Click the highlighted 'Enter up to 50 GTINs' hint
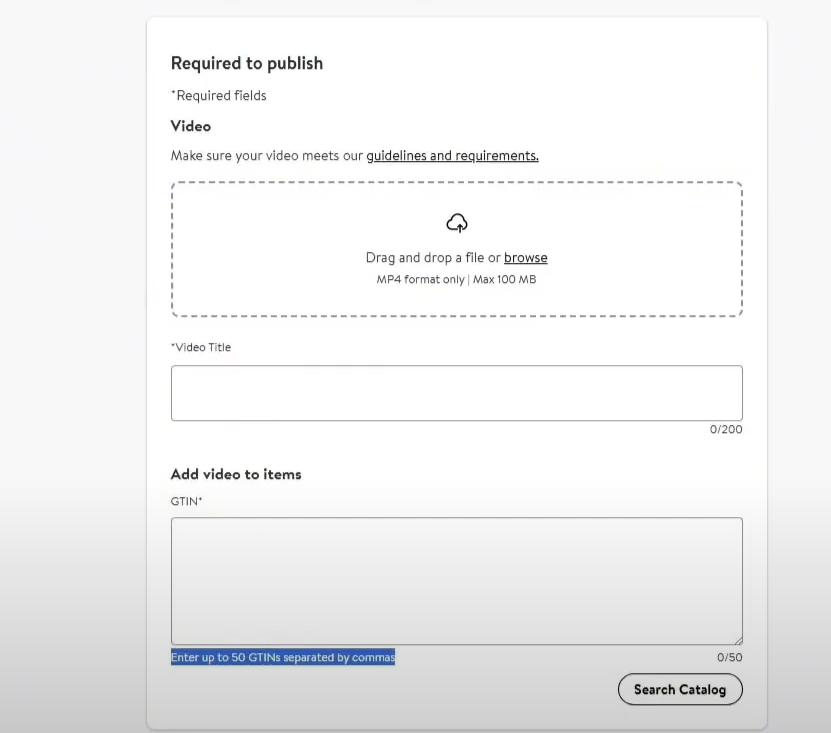Screen dimensions: 831x733 click(283, 657)
